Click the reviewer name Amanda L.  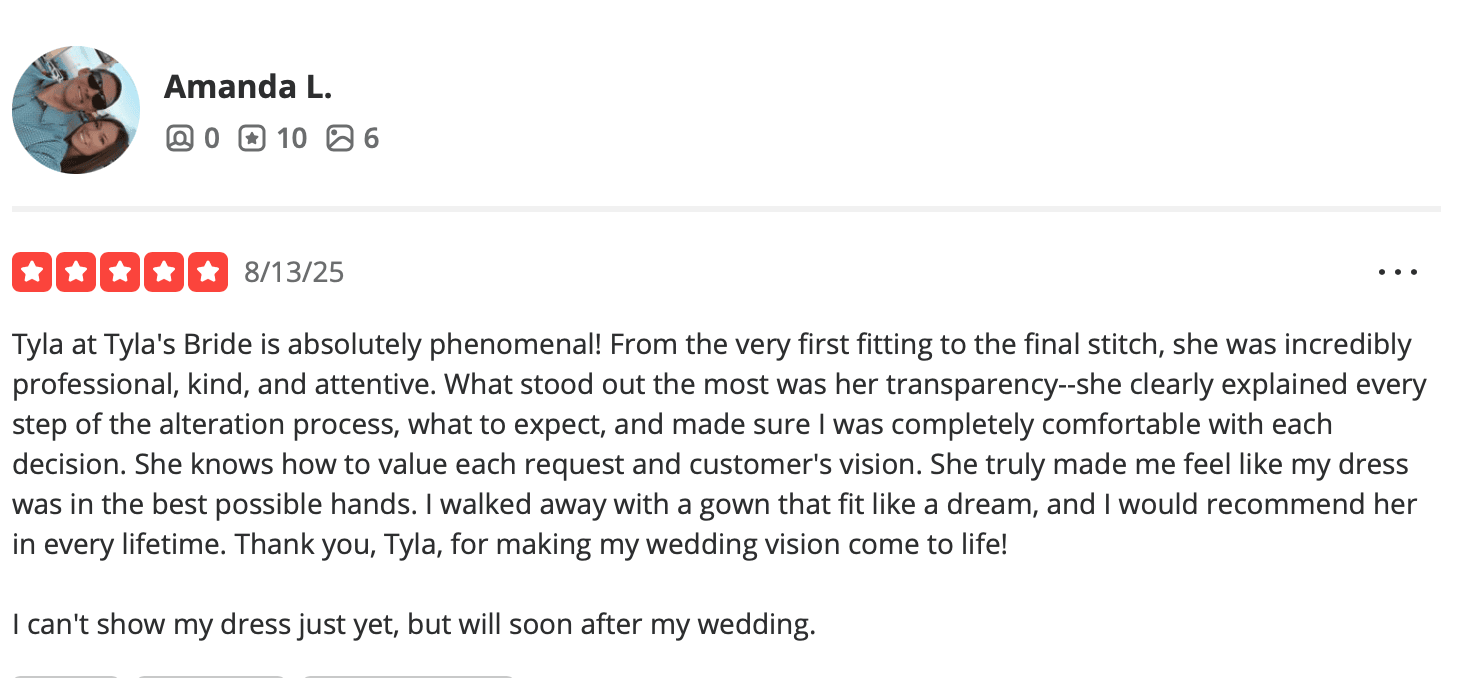click(x=247, y=87)
